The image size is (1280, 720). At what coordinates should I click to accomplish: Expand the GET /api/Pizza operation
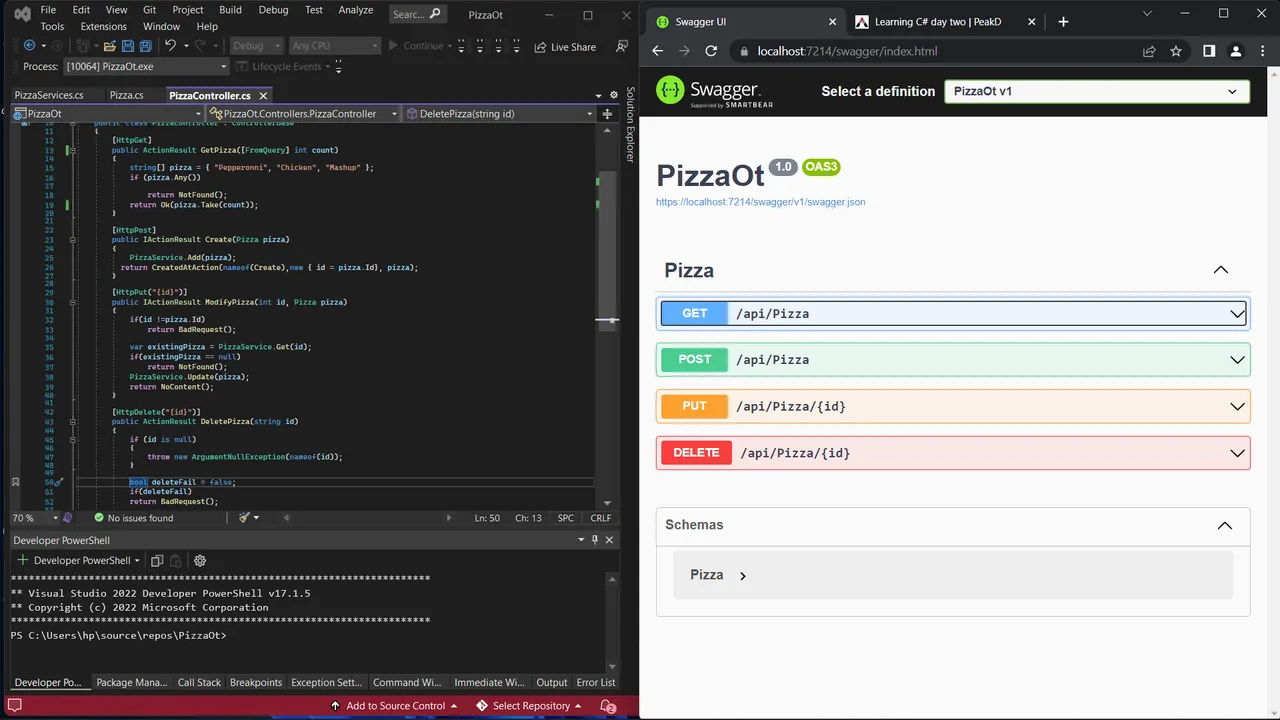[953, 313]
